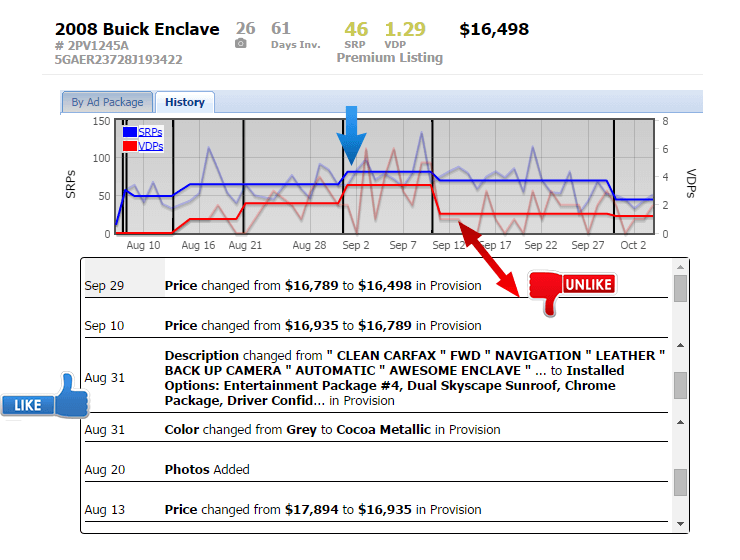Select the Aug 31 Description changed entry
The height and width of the screenshot is (560, 740).
[x=376, y=378]
